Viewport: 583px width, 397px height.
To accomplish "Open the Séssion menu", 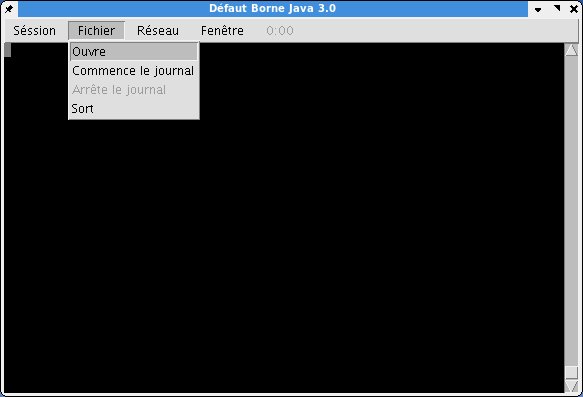I will (x=35, y=30).
